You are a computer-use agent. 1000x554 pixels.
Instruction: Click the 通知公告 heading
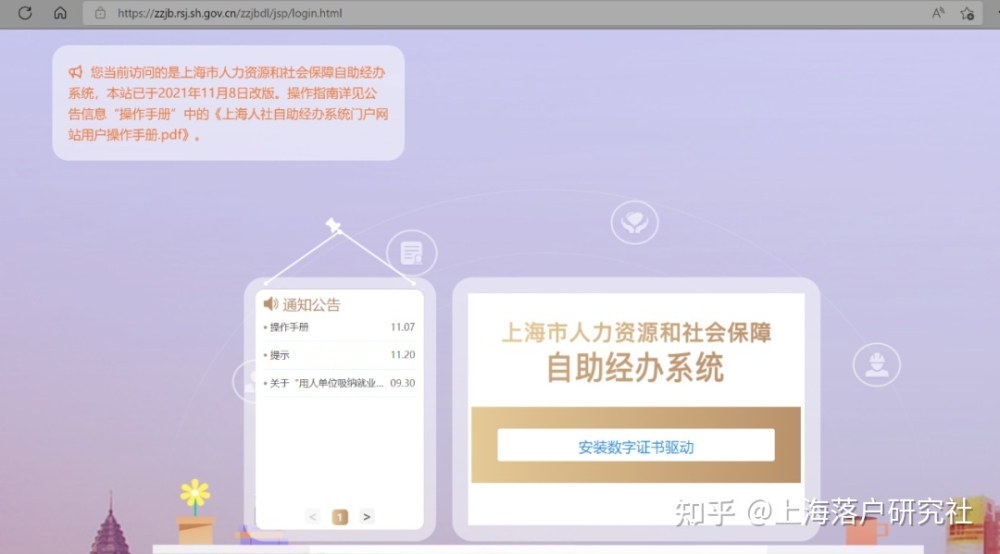311,305
